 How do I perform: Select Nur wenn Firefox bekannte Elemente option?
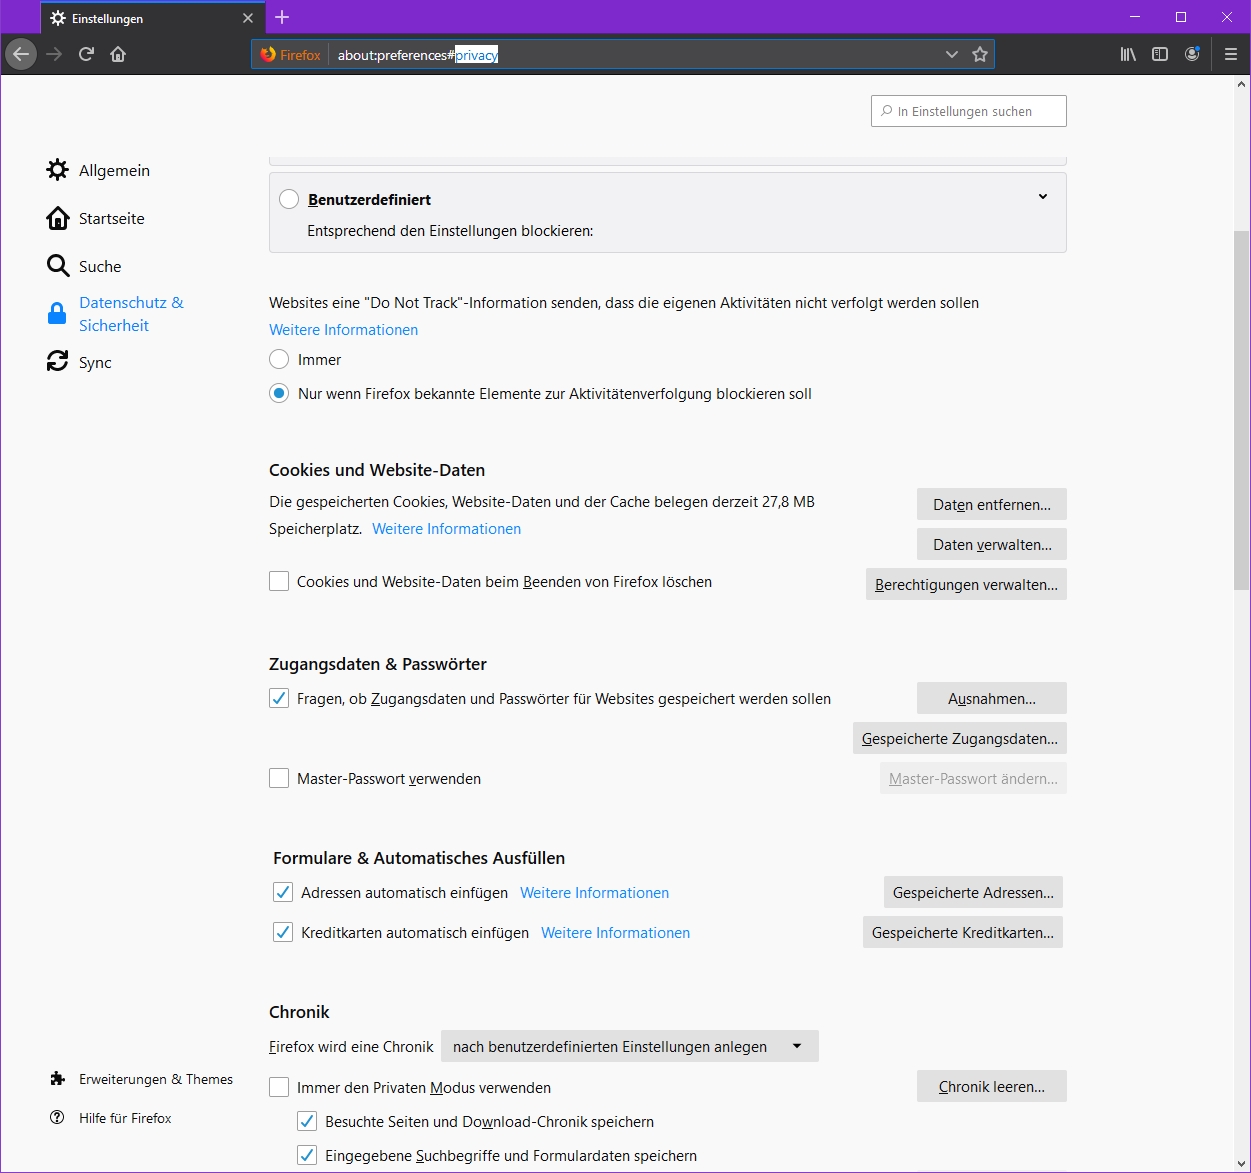[x=279, y=393]
